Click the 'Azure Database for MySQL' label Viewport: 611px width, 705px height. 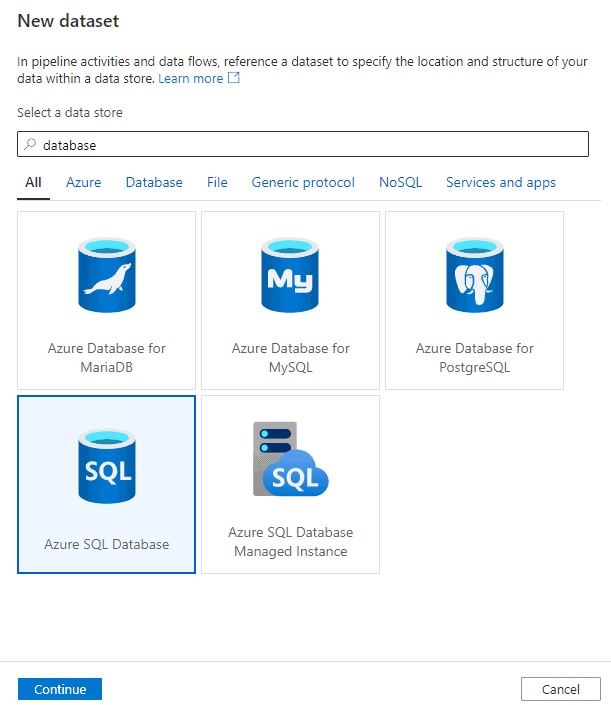[290, 358]
